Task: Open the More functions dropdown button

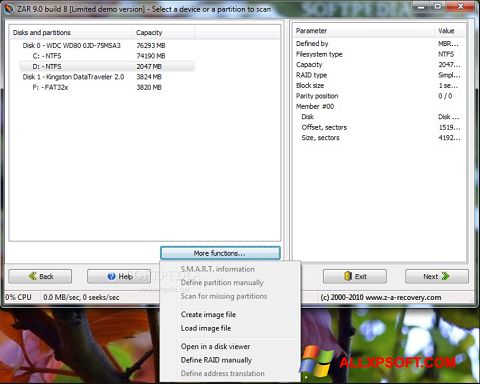Action: click(x=220, y=253)
